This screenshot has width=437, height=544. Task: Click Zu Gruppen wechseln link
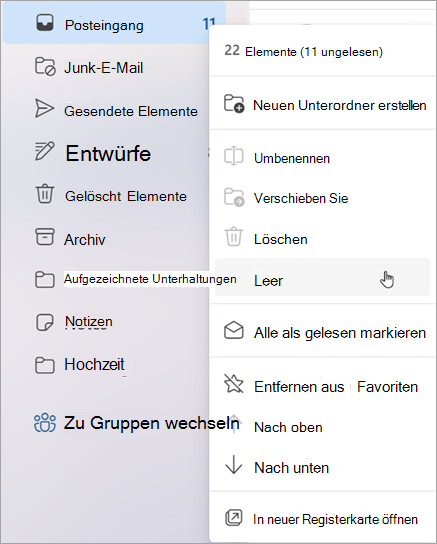coord(152,423)
